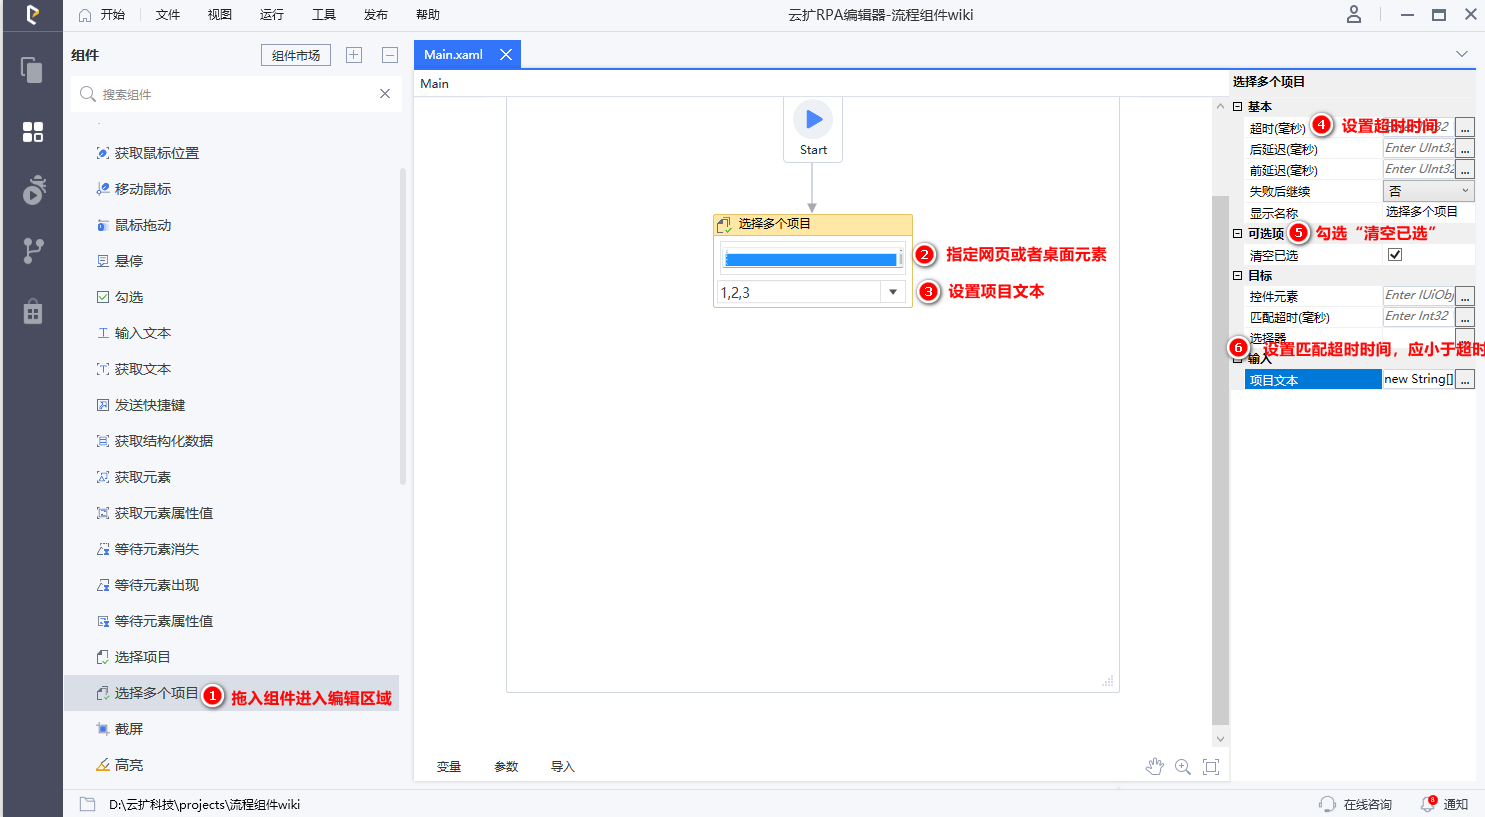Select the 获取文本 component
This screenshot has height=817, width=1485.
142,369
